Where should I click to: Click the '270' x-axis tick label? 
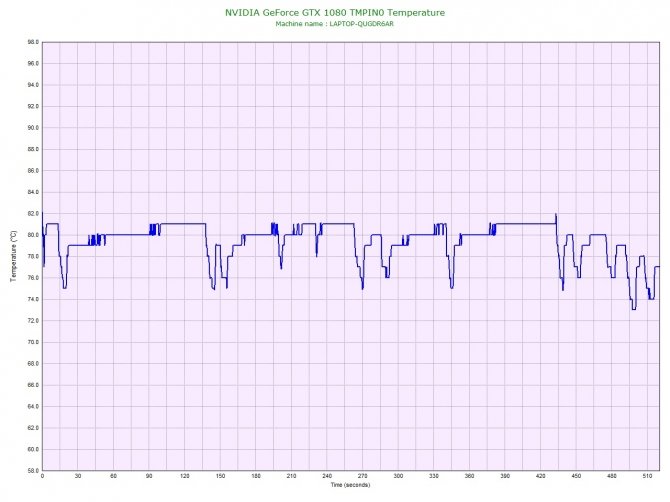(362, 476)
